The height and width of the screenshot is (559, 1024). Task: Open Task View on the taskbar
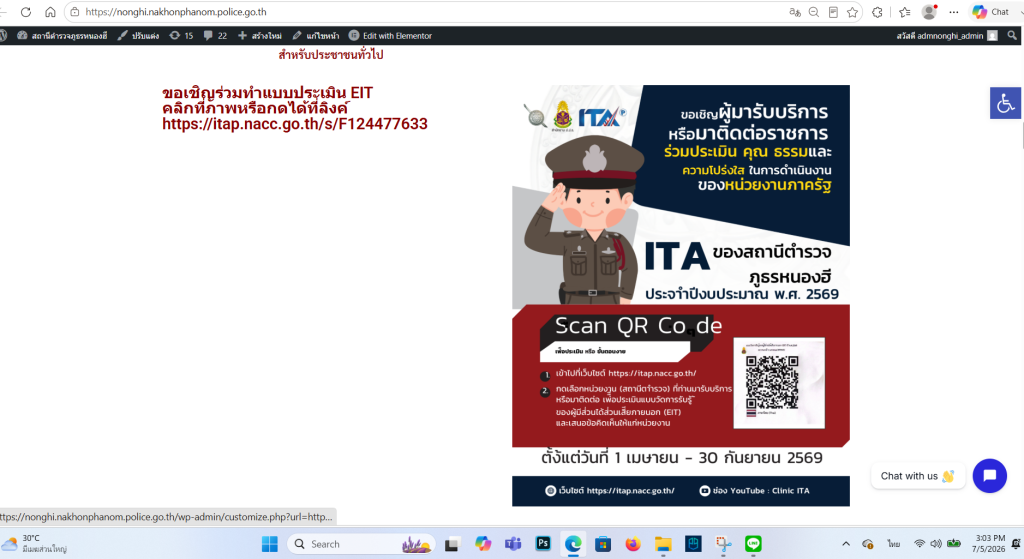tap(452, 543)
